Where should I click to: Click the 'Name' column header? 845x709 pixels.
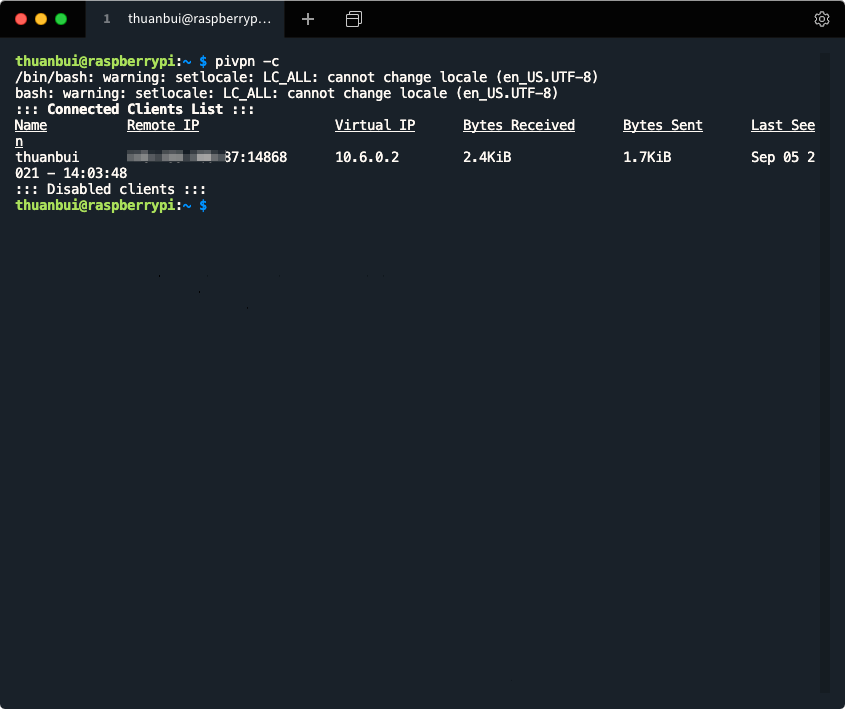click(31, 125)
